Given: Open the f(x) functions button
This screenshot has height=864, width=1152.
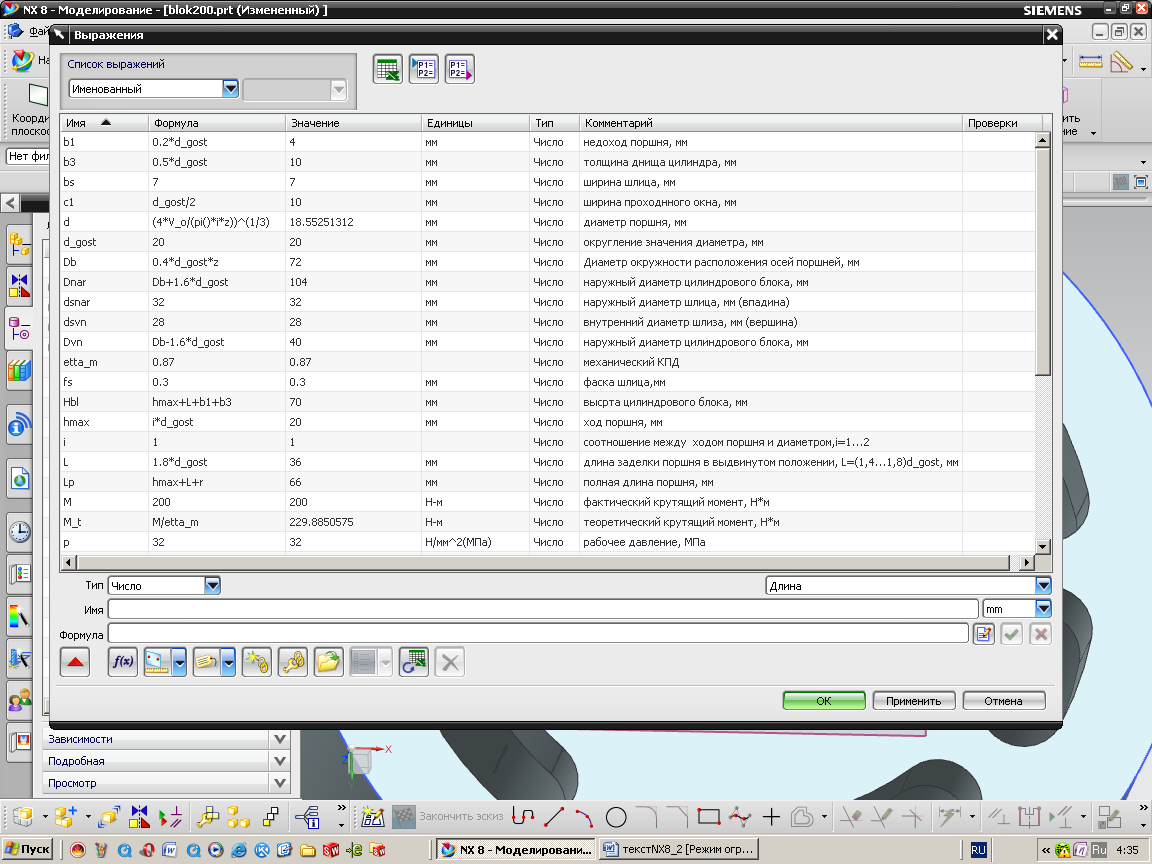Looking at the screenshot, I should (123, 662).
